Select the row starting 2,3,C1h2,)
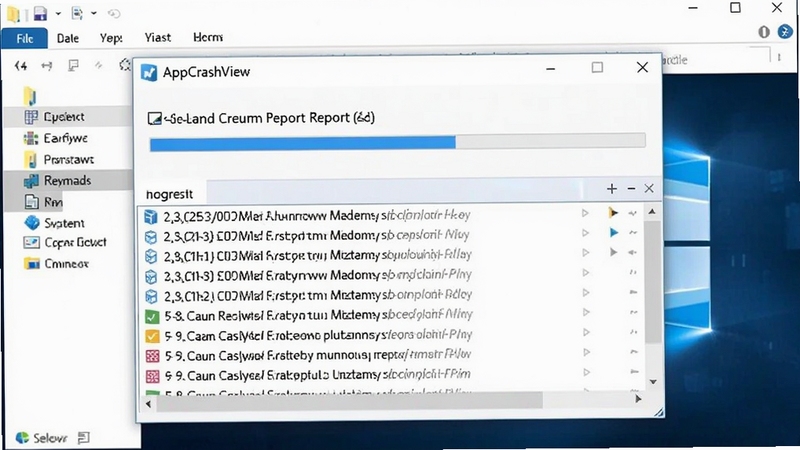 pyautogui.click(x=391, y=295)
